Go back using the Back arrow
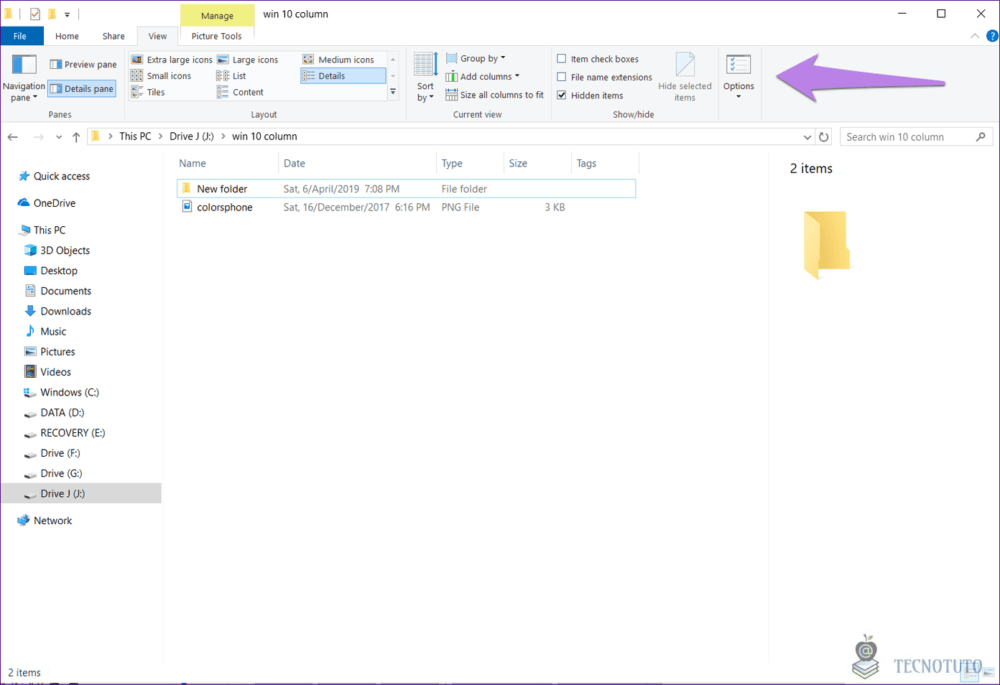Image resolution: width=1000 pixels, height=685 pixels. (x=13, y=136)
